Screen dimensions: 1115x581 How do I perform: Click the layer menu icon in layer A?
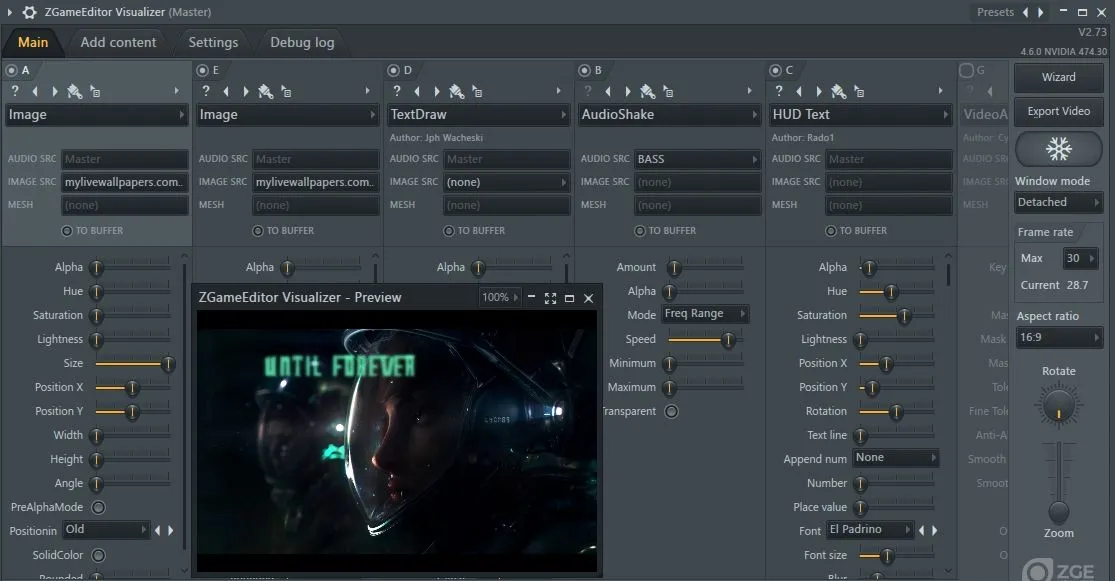tap(95, 91)
